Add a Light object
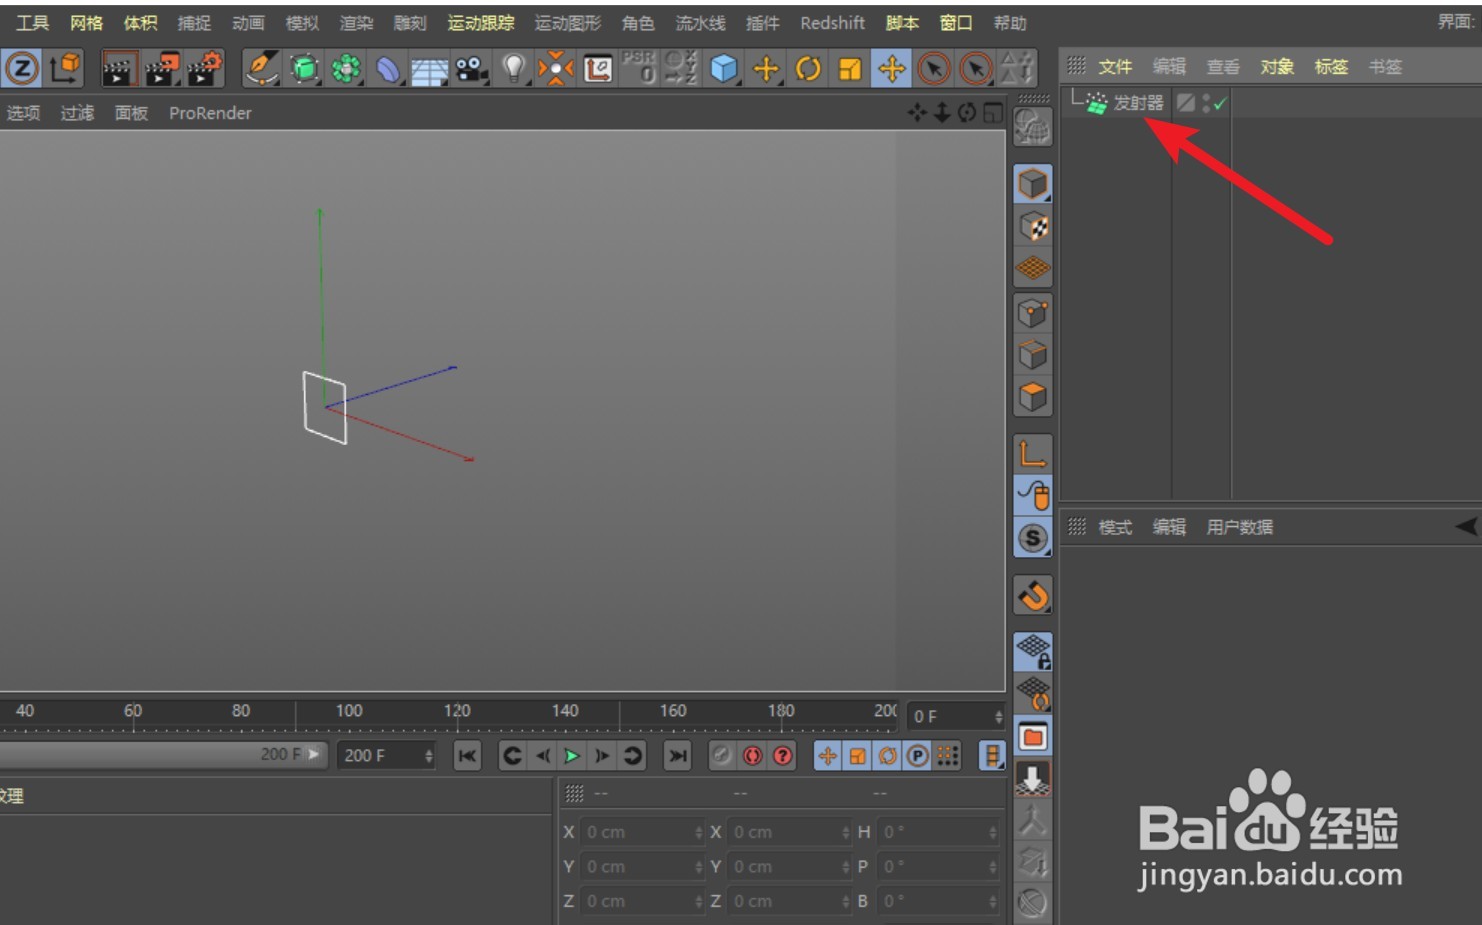This screenshot has height=925, width=1482. pos(513,68)
